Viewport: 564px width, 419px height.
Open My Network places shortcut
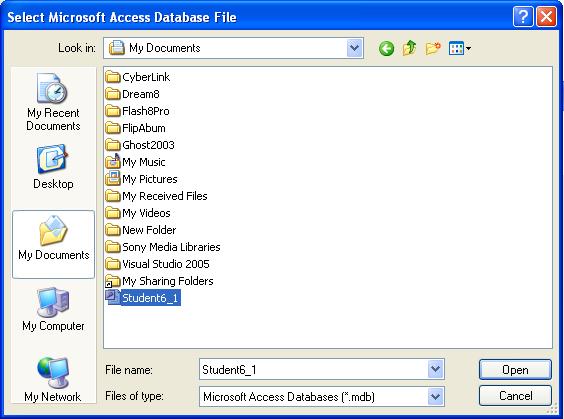pos(53,379)
